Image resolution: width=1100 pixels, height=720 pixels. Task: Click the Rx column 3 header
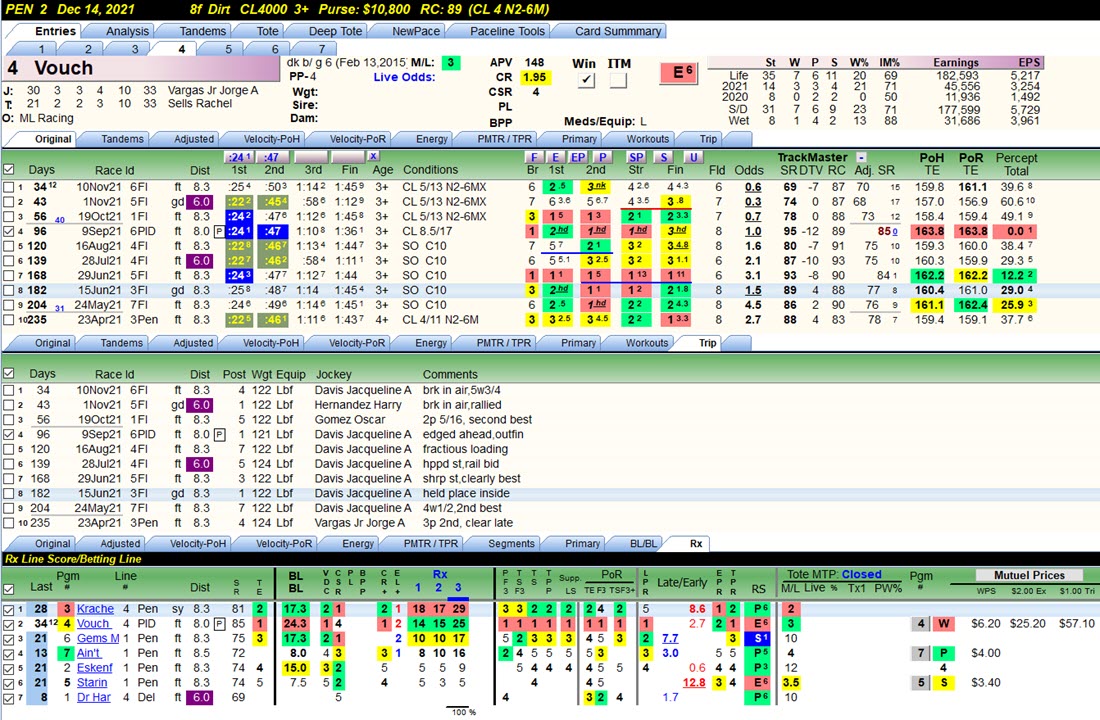[x=458, y=588]
